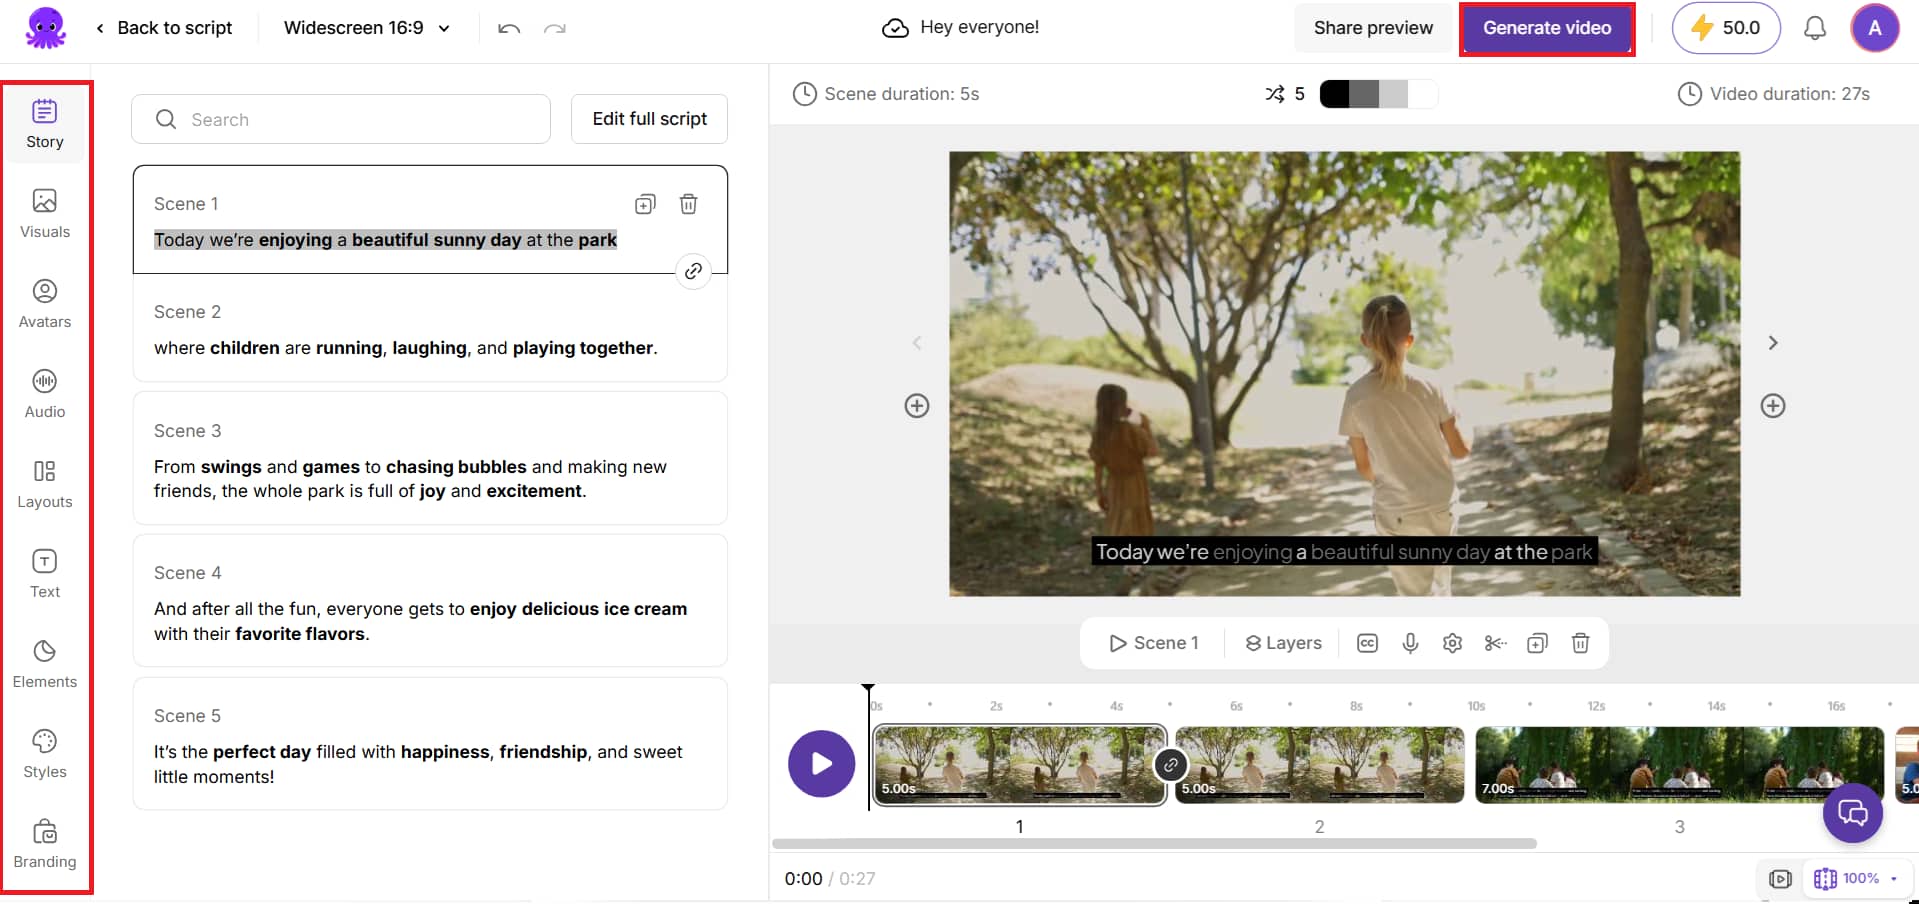Click the Video duration 27s indicator
1919x904 pixels.
click(1774, 94)
